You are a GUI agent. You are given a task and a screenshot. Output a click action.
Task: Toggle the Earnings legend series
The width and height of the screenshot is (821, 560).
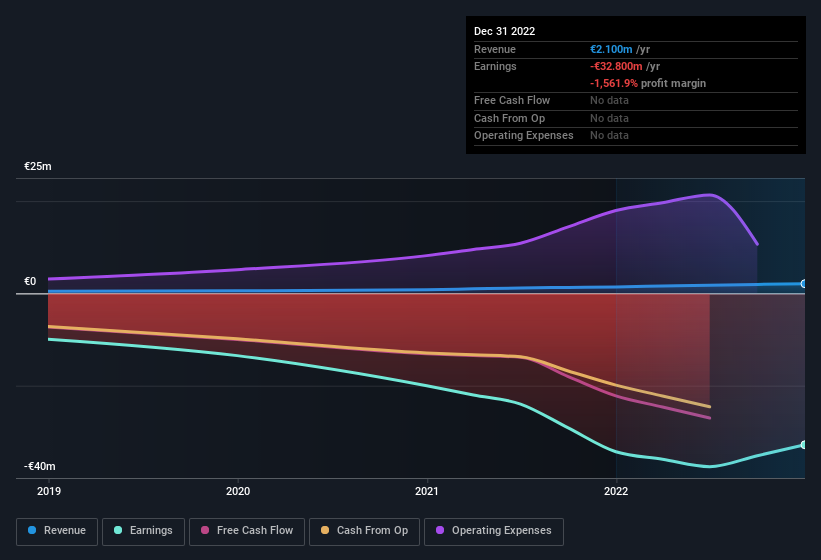click(x=143, y=531)
